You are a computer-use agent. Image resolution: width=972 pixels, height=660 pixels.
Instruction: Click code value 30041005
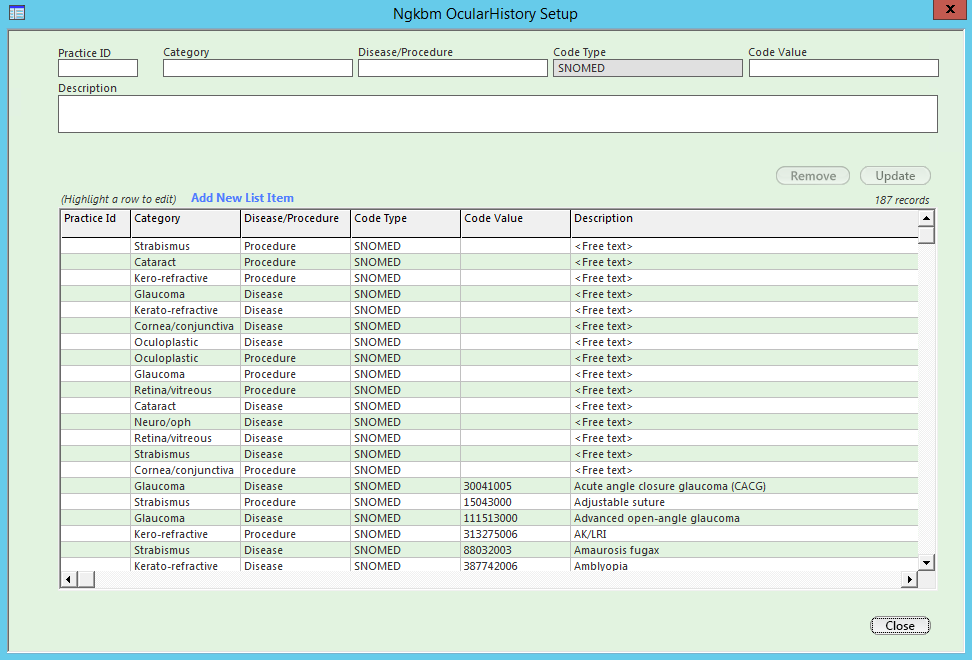(x=488, y=486)
